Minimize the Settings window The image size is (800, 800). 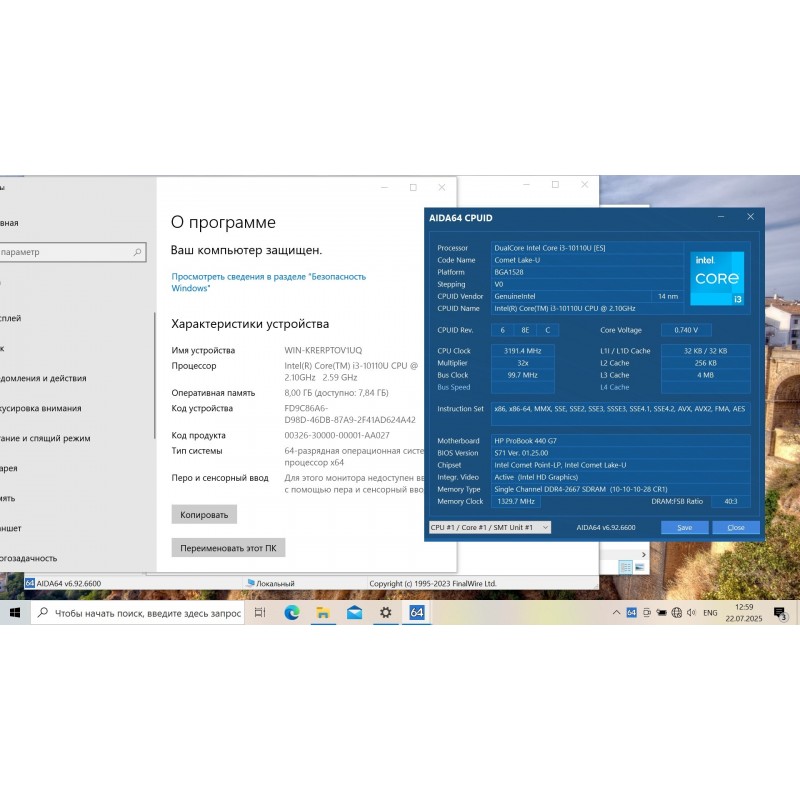pyautogui.click(x=385, y=188)
